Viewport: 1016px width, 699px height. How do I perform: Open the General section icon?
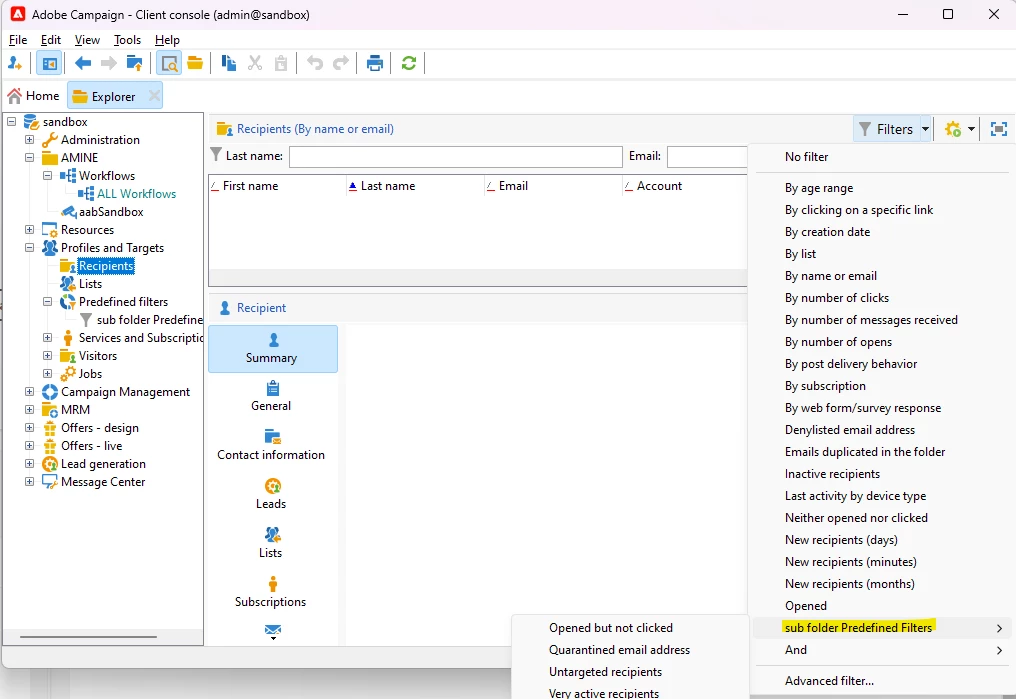273,389
